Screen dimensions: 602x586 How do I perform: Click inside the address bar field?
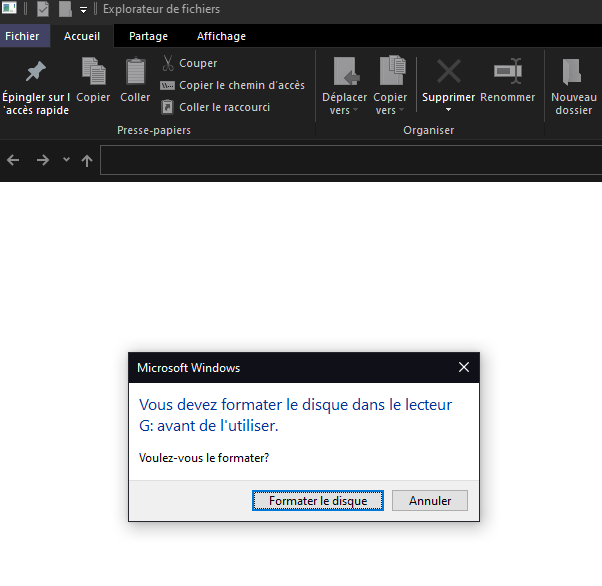point(351,160)
